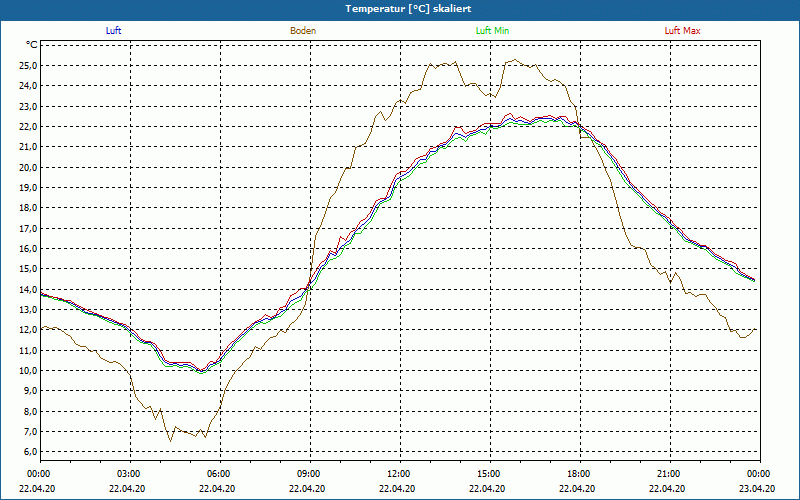Click the 18:00 time axis label

[x=578, y=474]
